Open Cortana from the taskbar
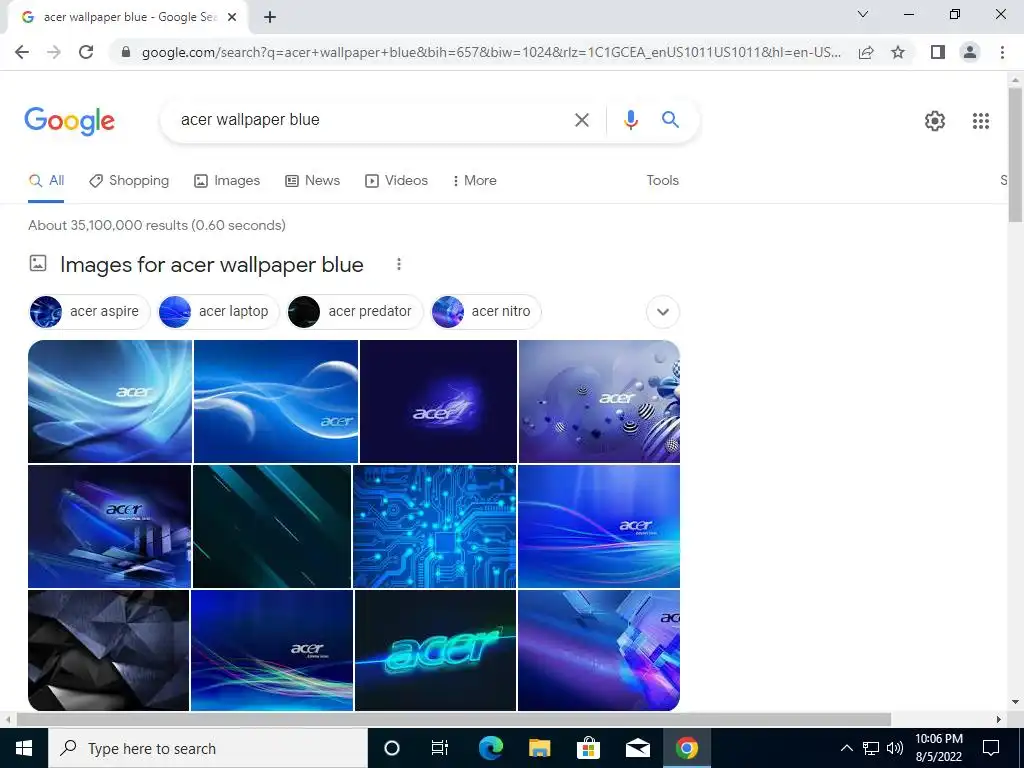 [x=391, y=748]
